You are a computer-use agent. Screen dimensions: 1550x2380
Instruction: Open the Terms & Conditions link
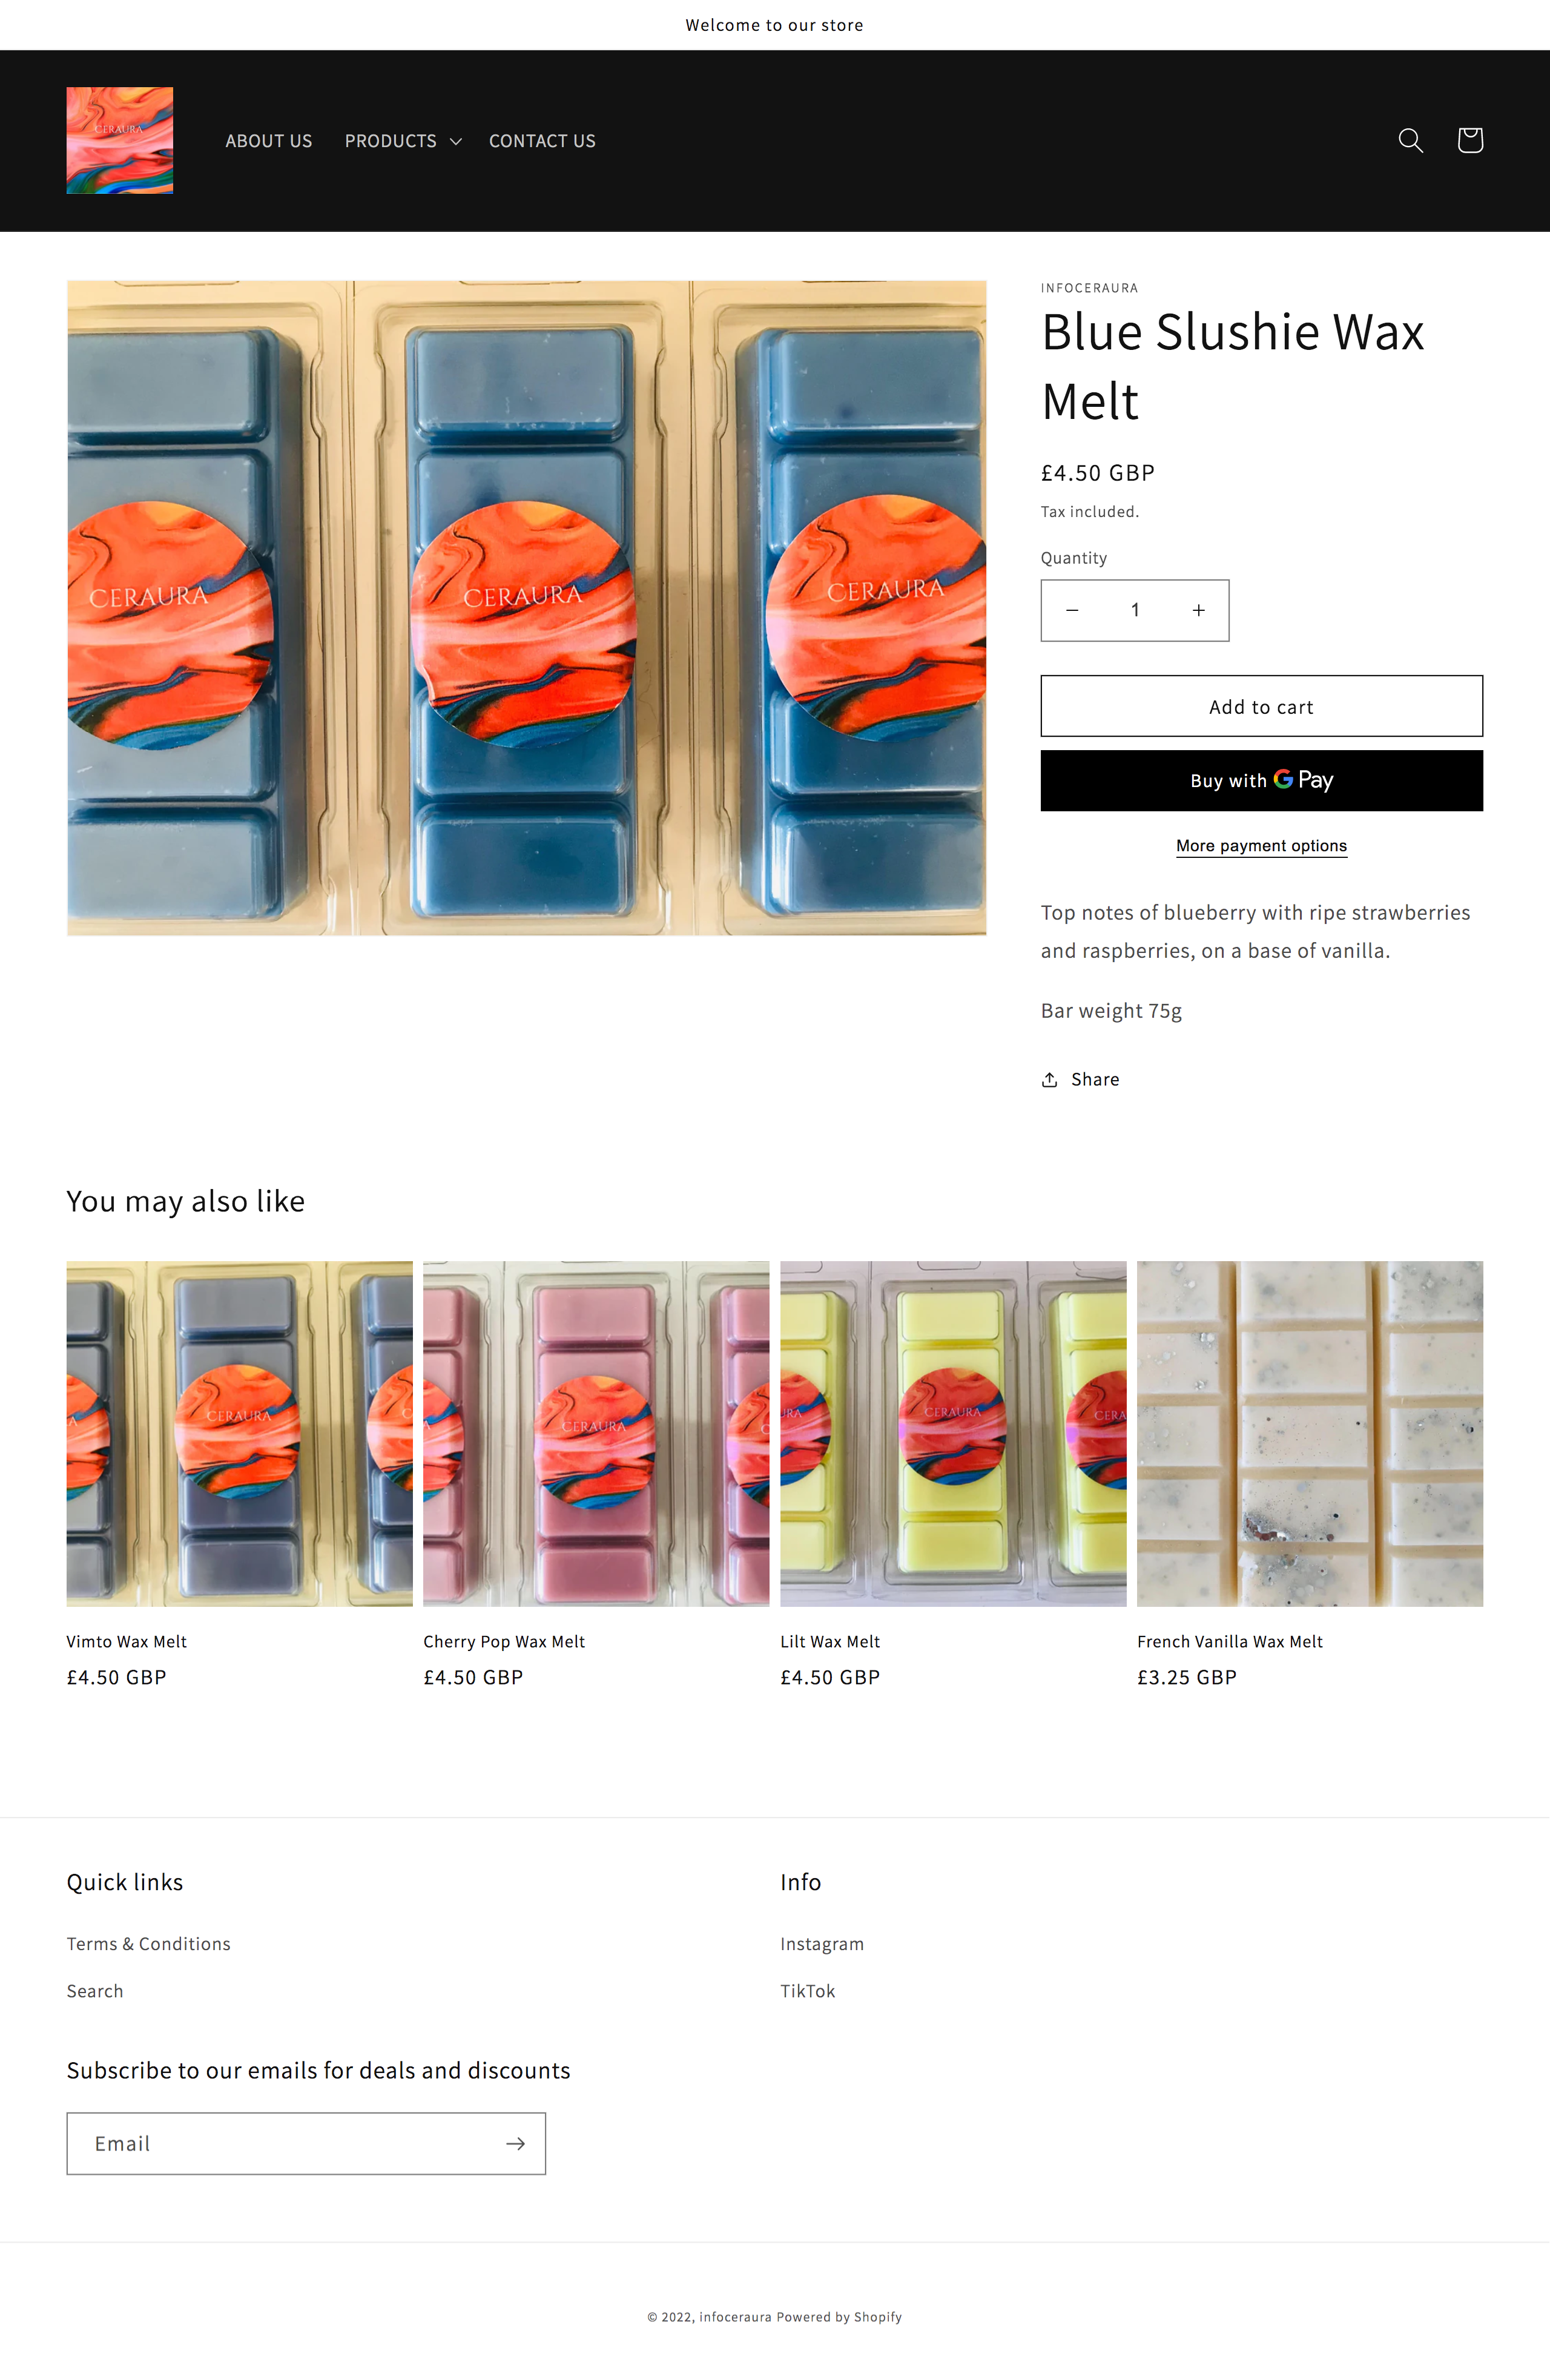tap(148, 1943)
